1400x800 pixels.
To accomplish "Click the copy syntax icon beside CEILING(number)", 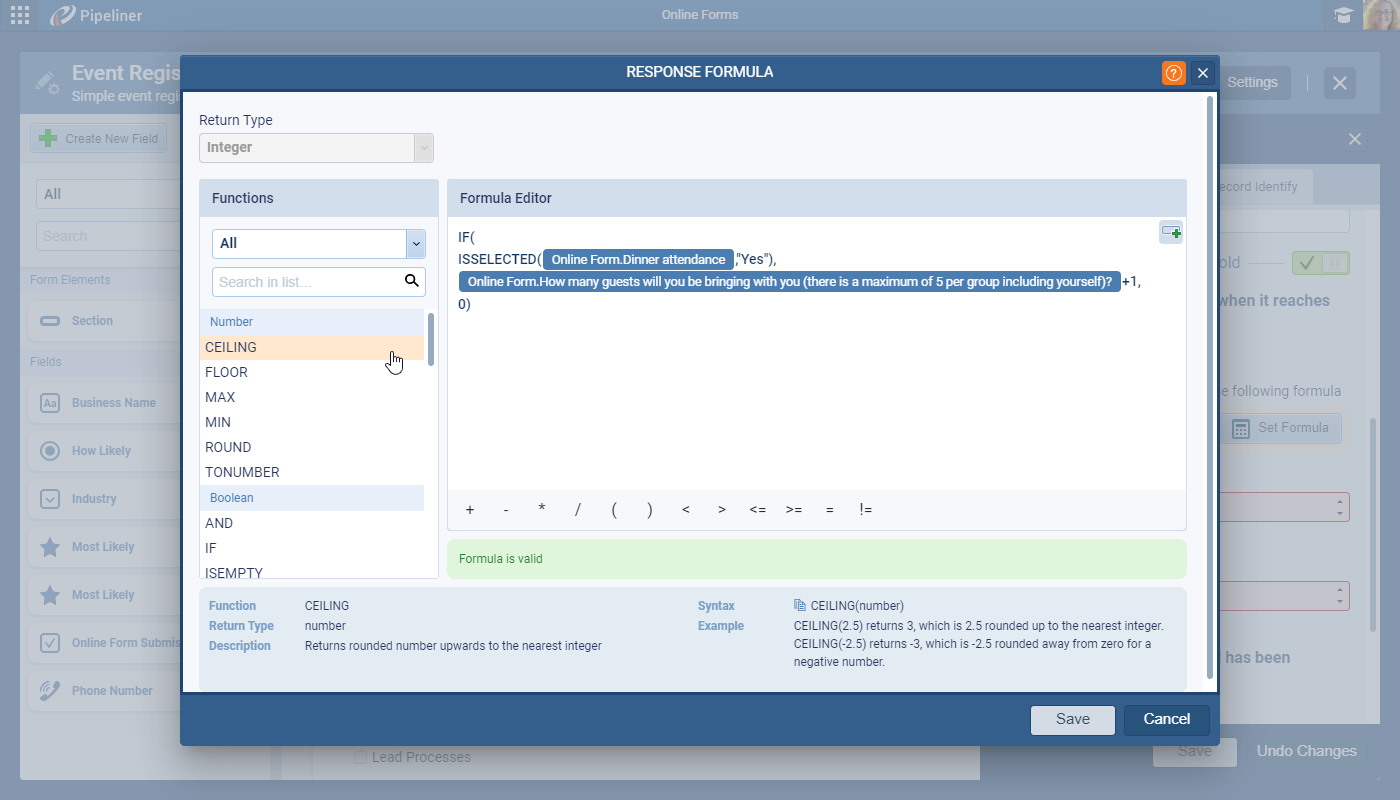I will pos(799,606).
